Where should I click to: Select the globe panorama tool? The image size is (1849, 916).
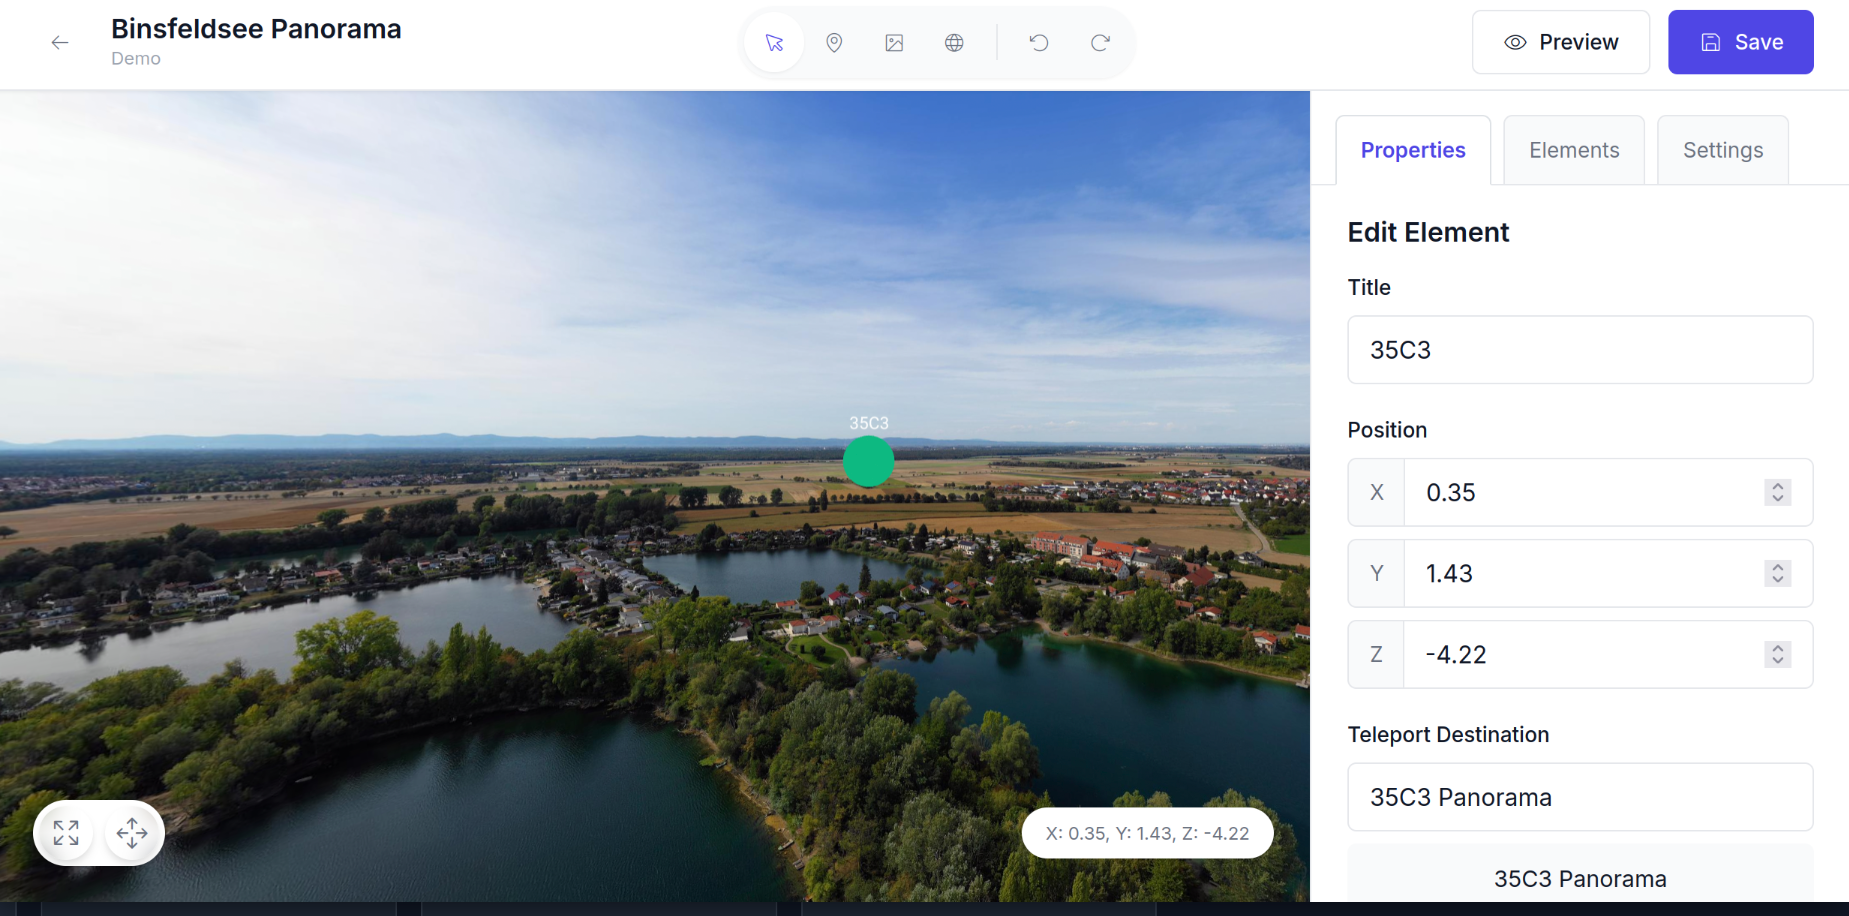954,42
